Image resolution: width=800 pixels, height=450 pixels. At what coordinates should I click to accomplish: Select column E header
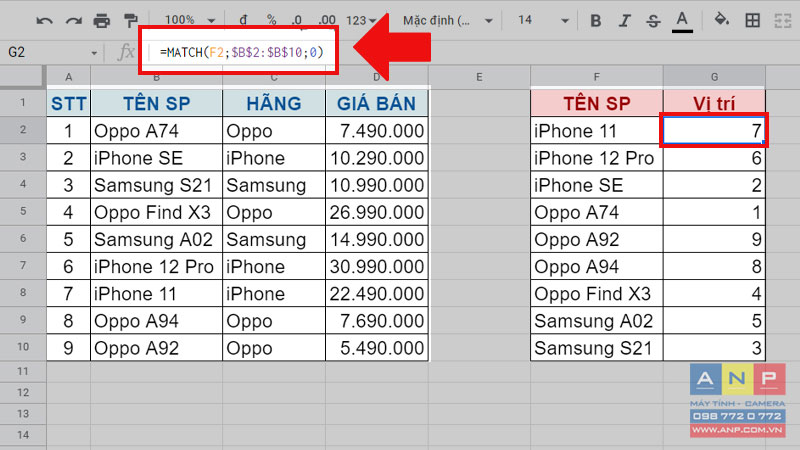pos(479,77)
